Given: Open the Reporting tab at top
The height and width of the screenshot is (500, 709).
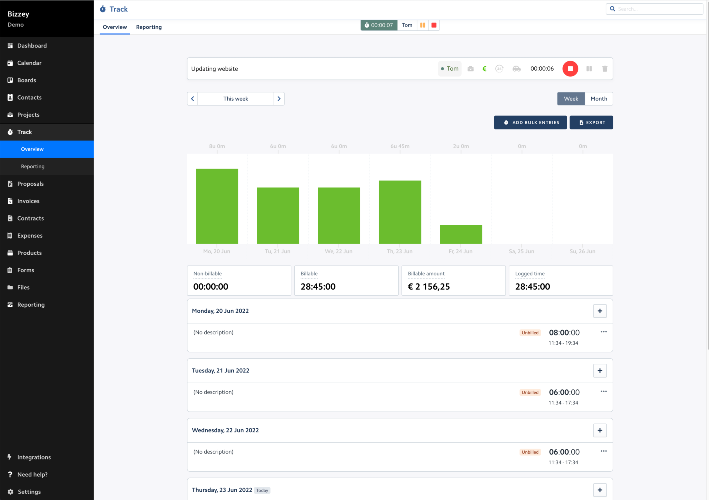Looking at the screenshot, I should (x=149, y=27).
